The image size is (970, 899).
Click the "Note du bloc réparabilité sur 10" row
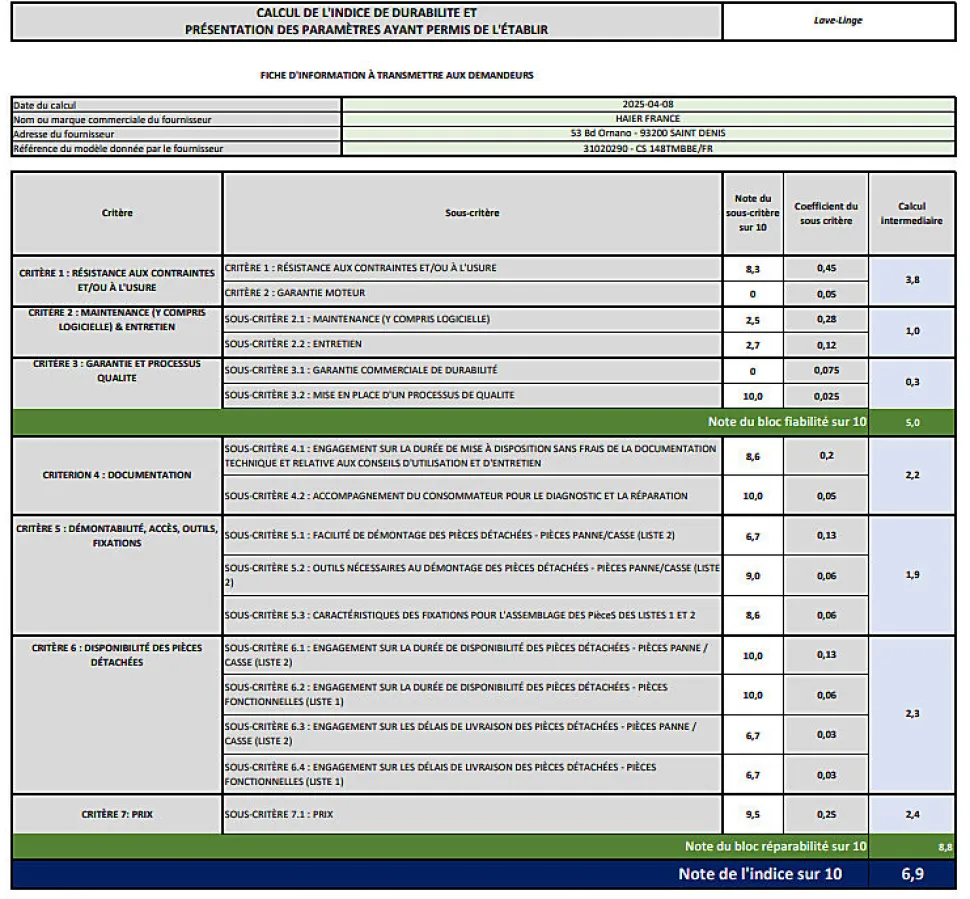click(x=775, y=847)
